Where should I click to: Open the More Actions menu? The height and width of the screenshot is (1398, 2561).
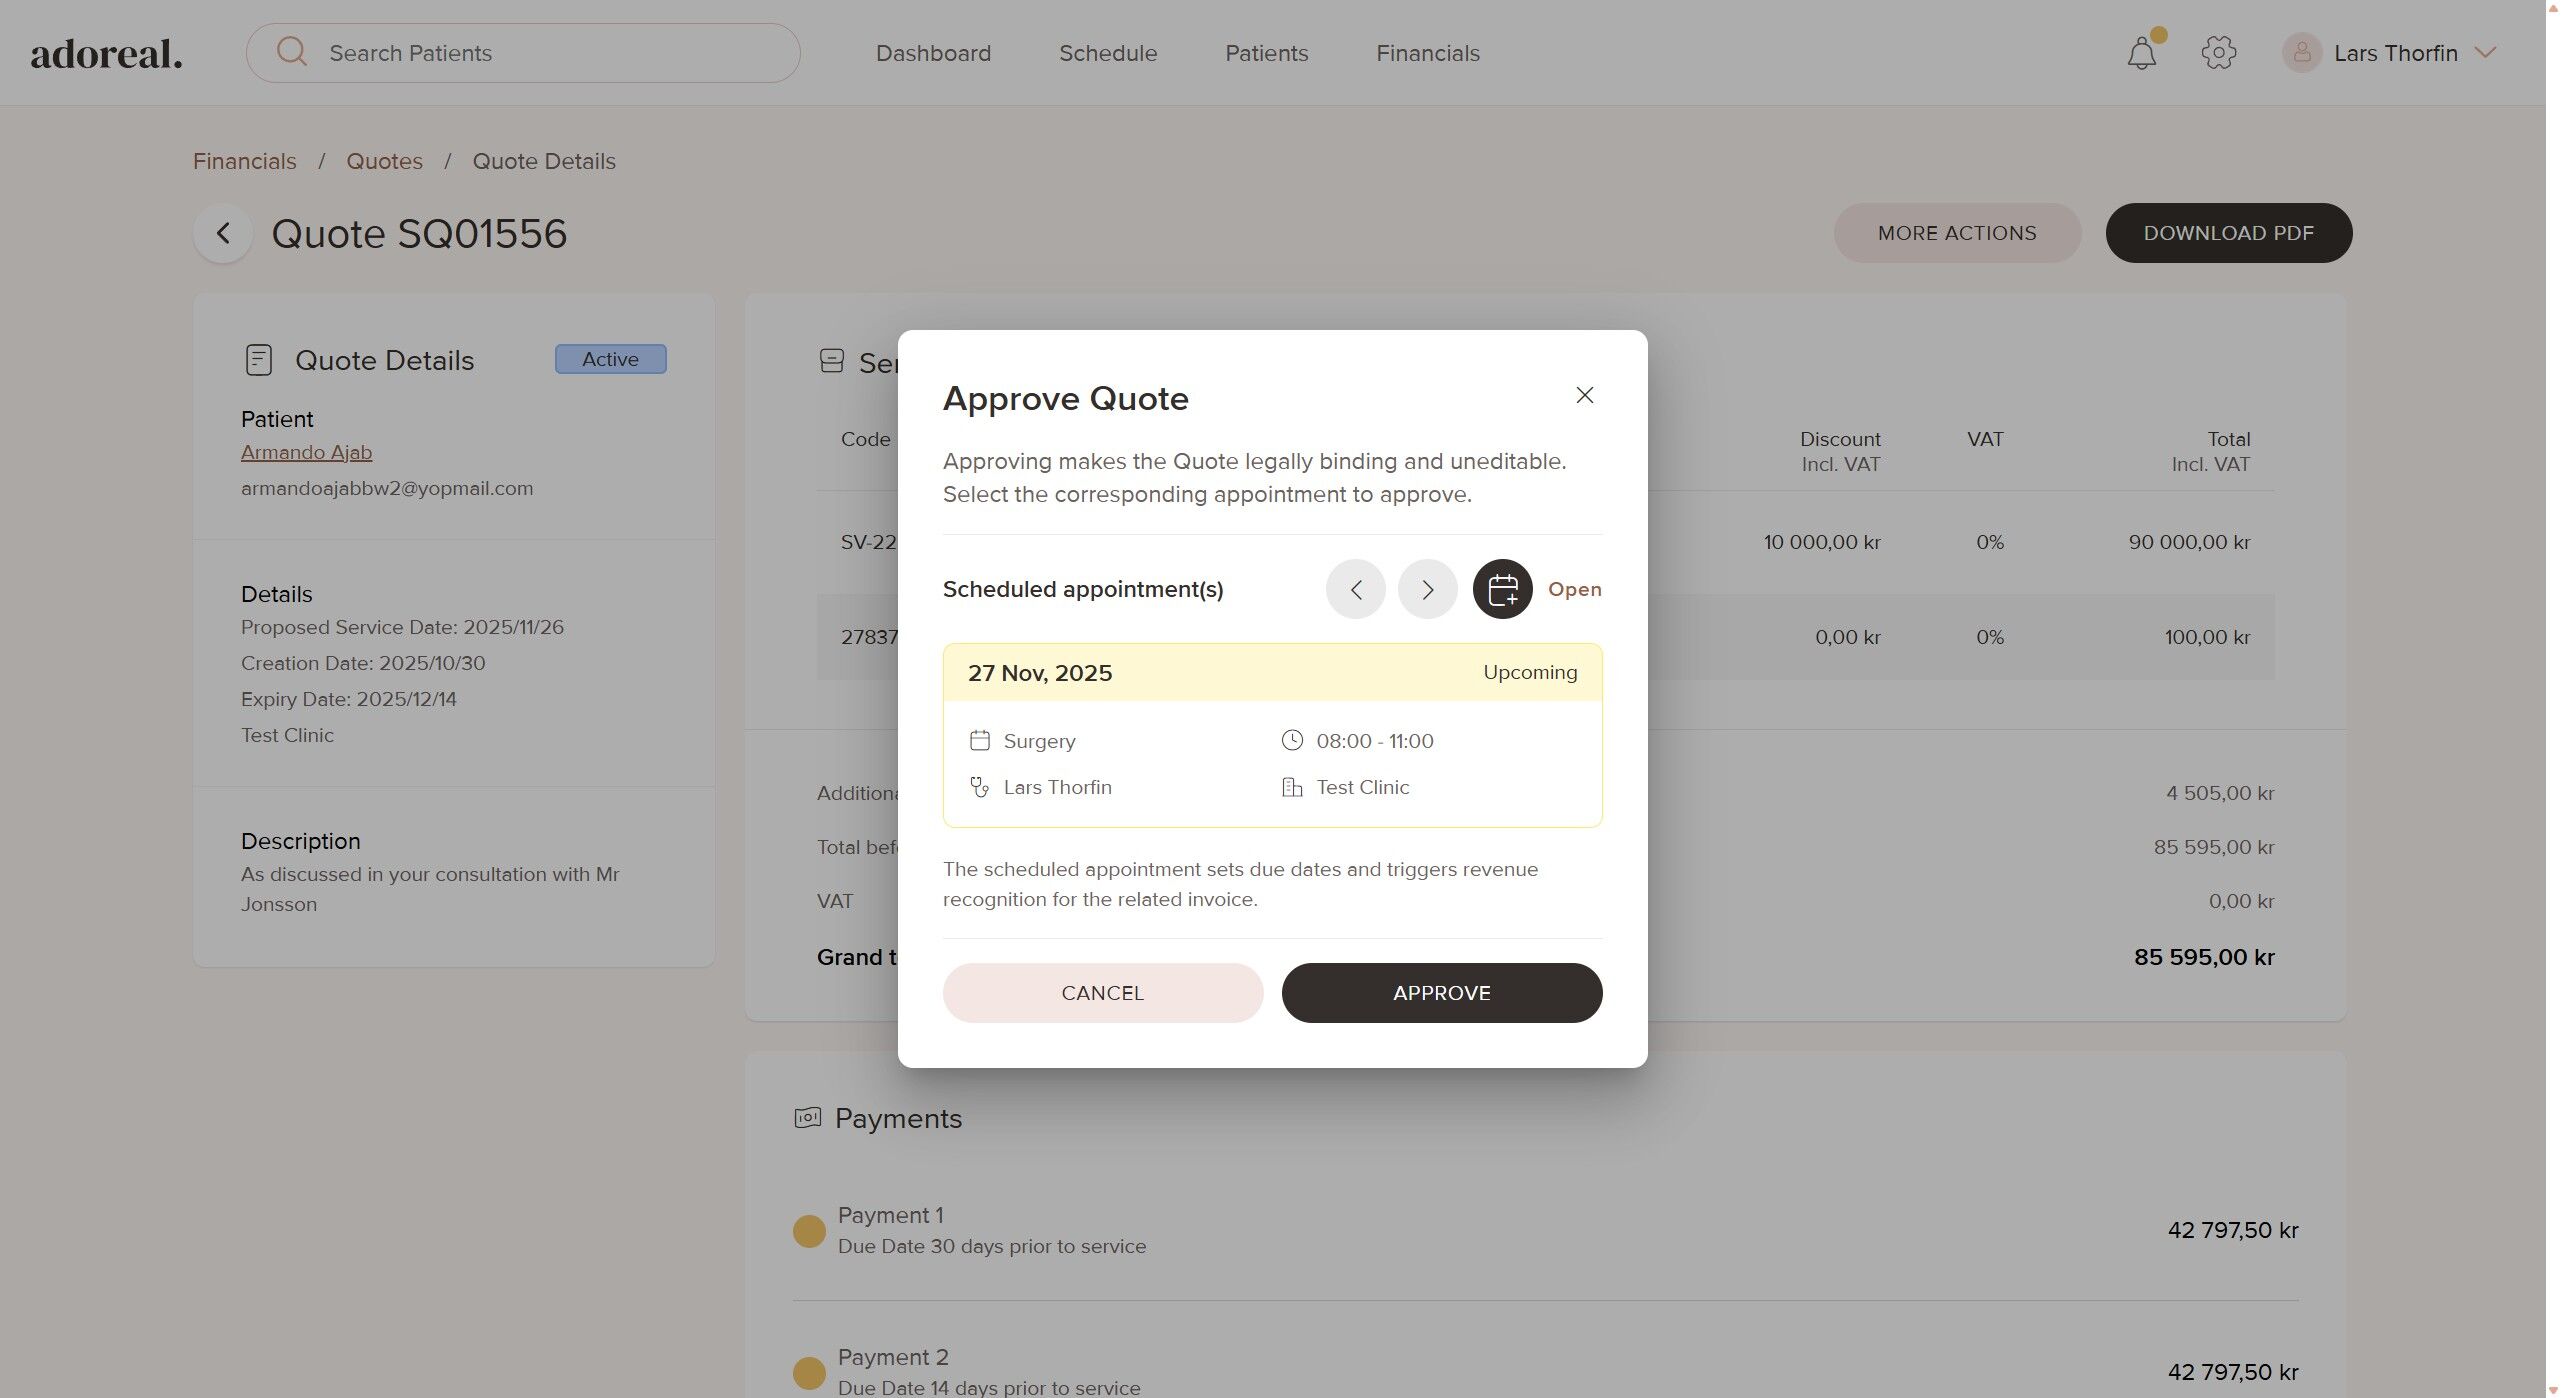[x=1956, y=233]
